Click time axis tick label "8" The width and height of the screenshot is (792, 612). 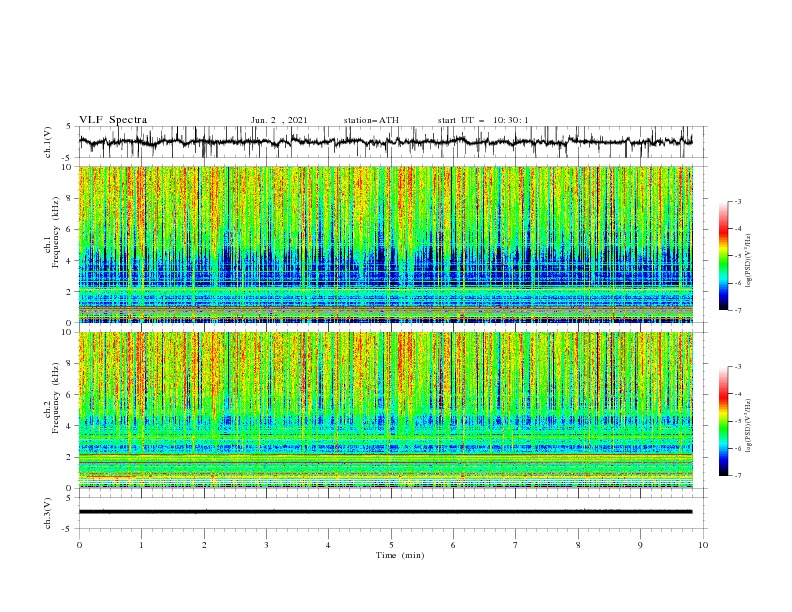[578, 545]
